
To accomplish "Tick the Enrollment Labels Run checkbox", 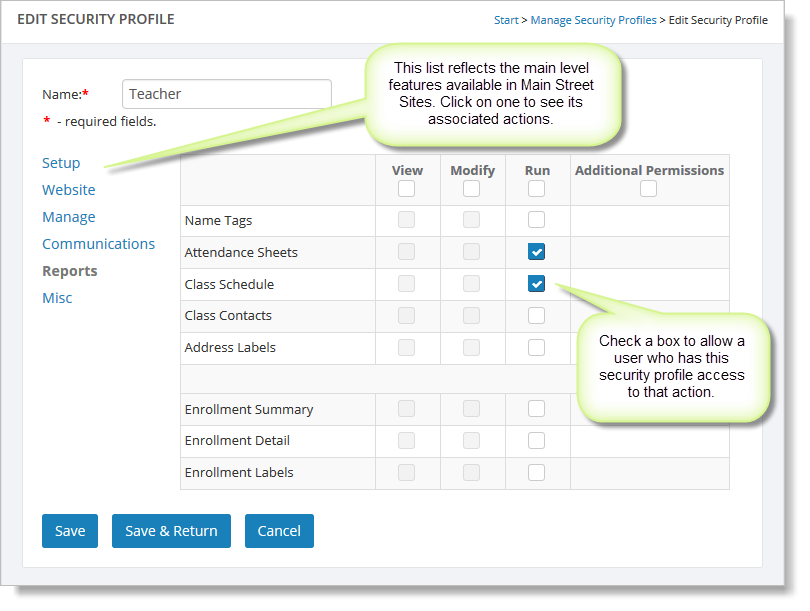I will coord(537,473).
